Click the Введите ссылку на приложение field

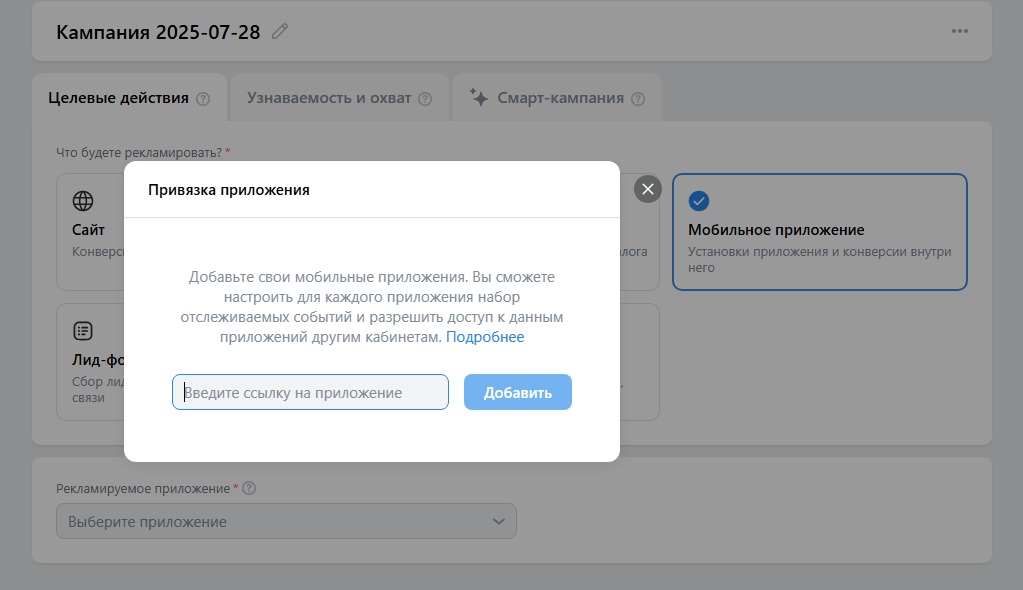(311, 392)
